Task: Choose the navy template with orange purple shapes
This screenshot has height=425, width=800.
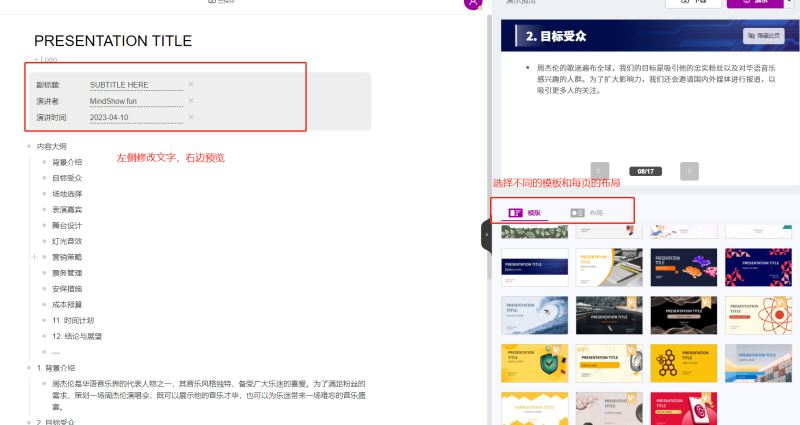Action: click(x=684, y=267)
